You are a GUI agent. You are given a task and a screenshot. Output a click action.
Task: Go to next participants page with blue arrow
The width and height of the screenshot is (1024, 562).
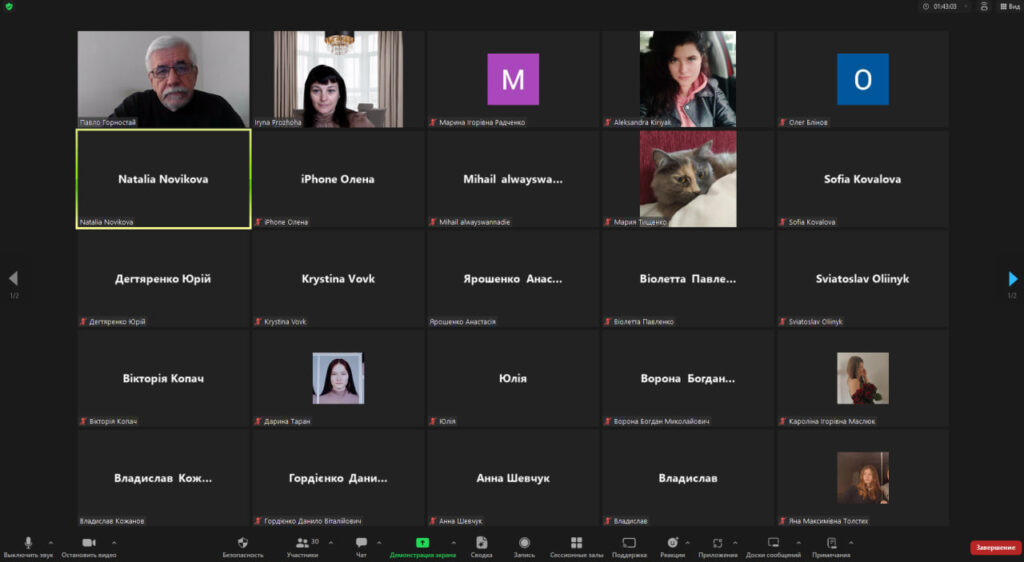[x=1012, y=279]
